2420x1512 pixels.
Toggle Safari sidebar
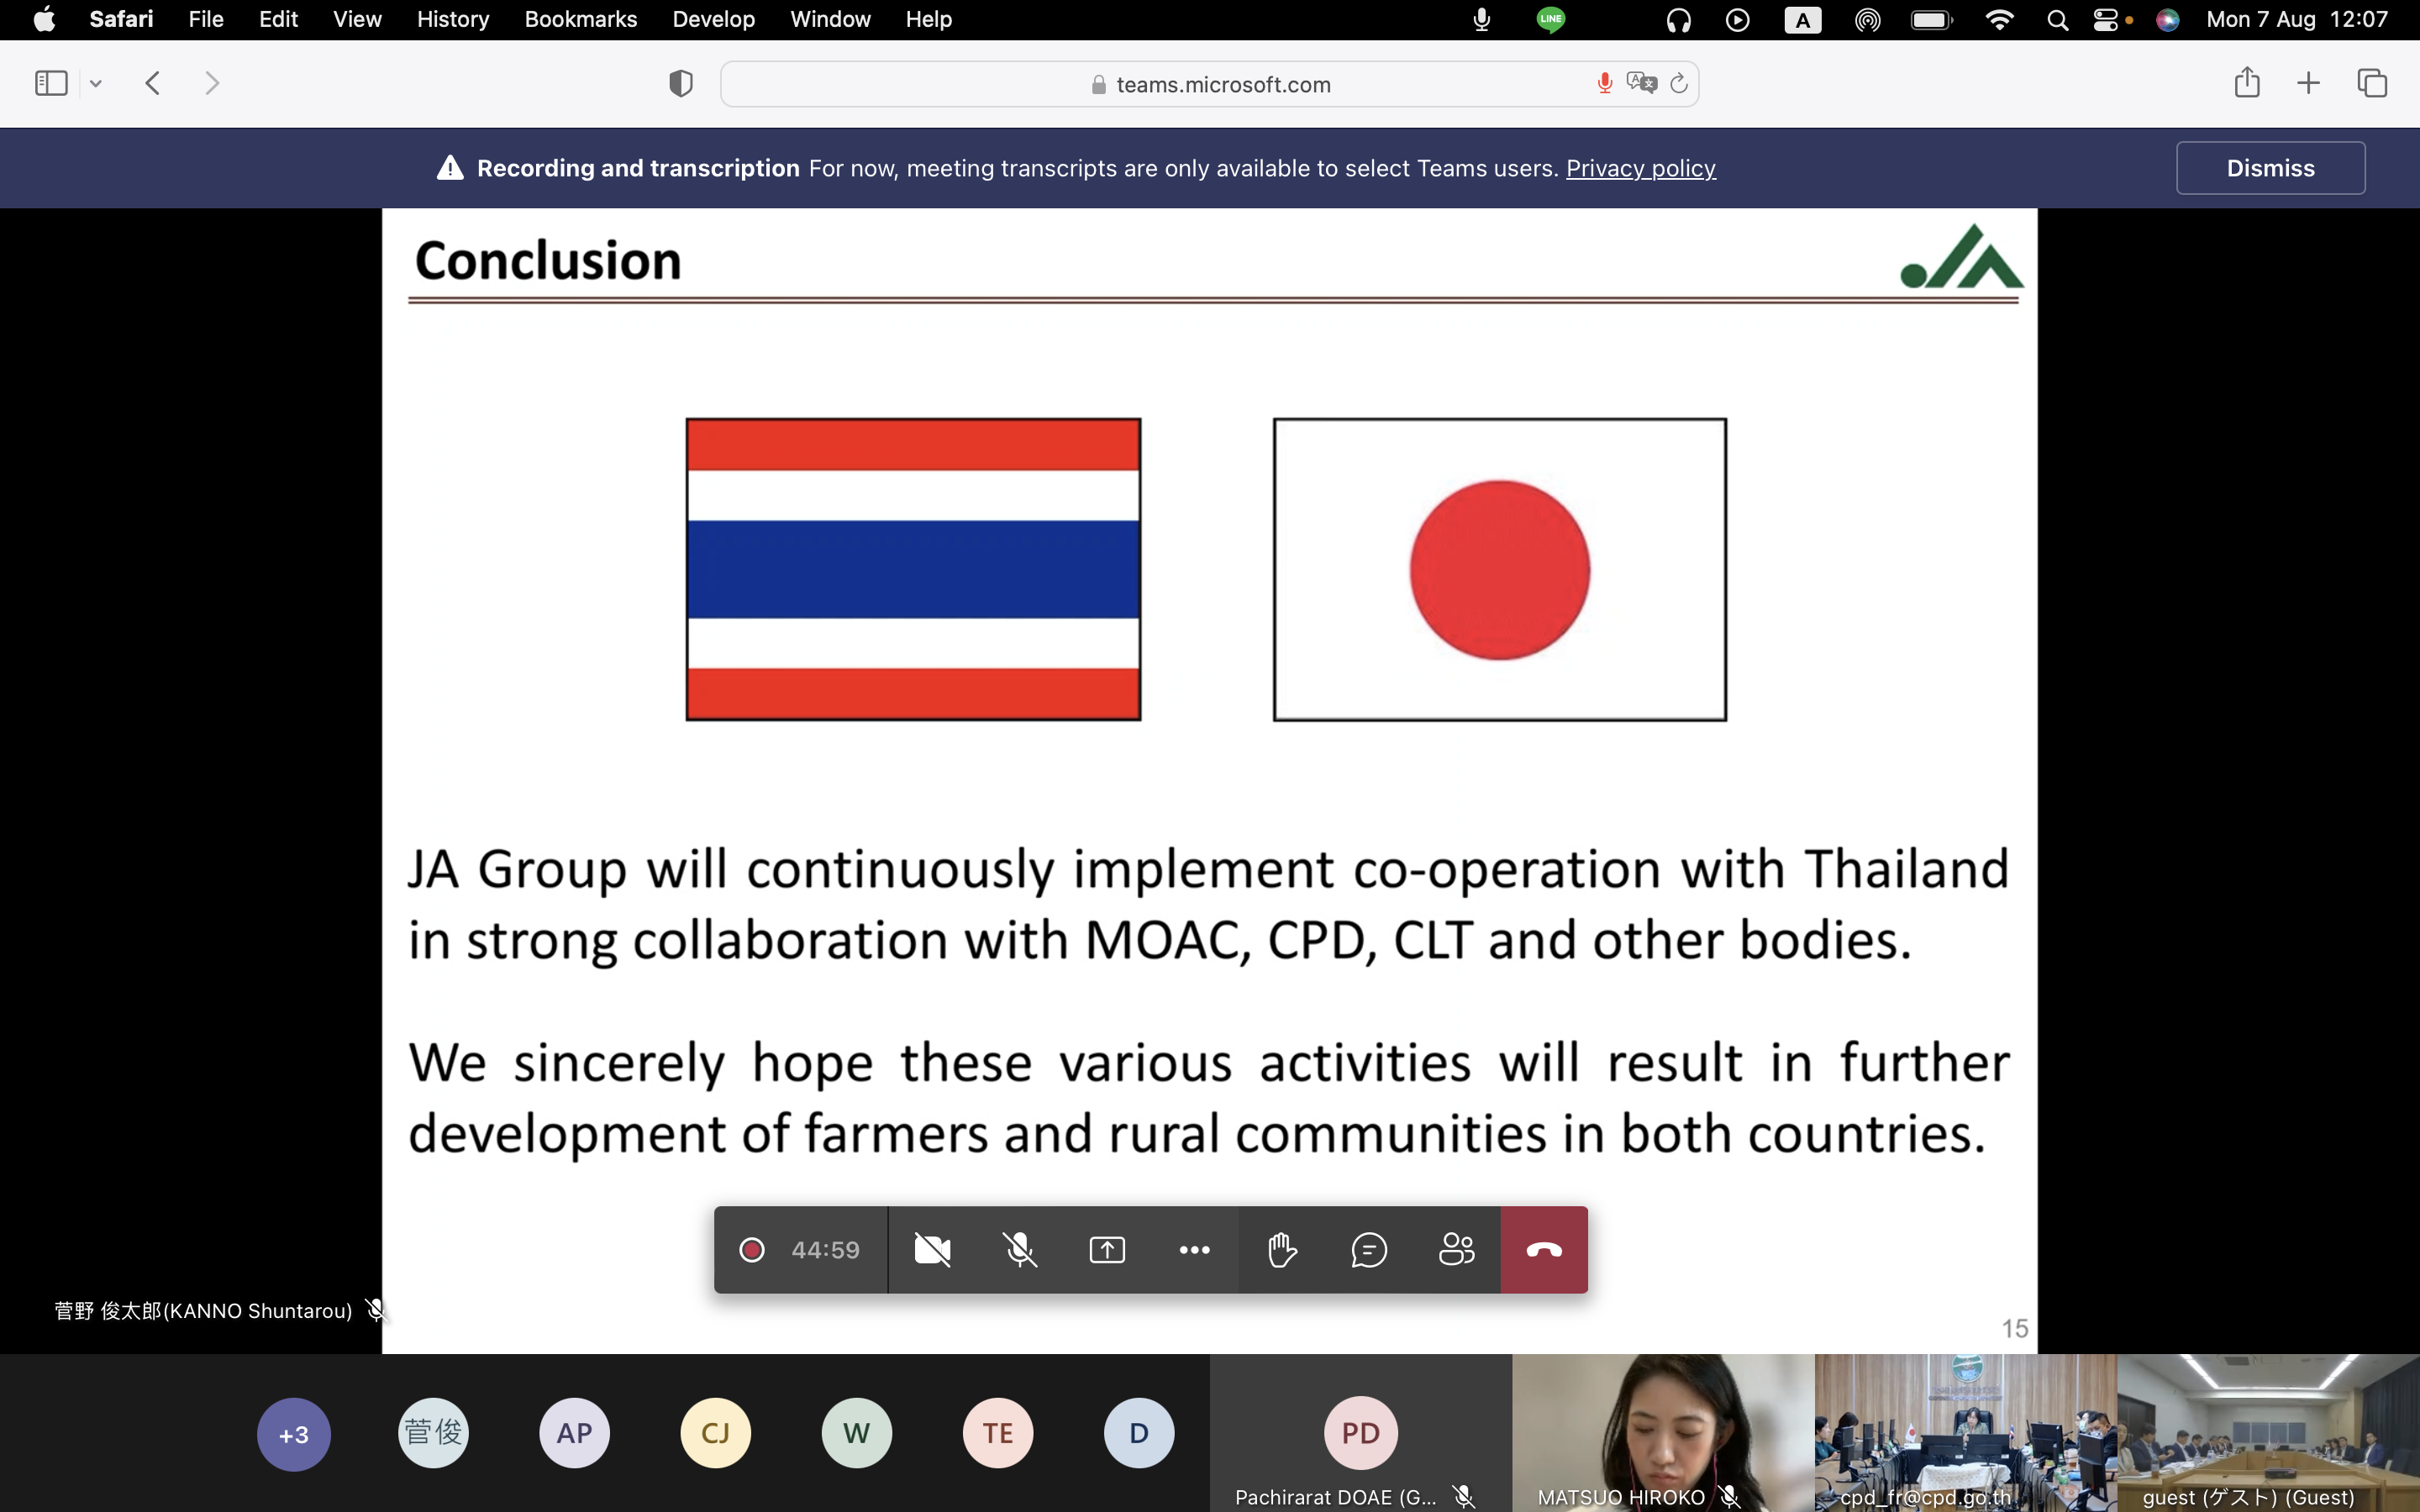[51, 83]
